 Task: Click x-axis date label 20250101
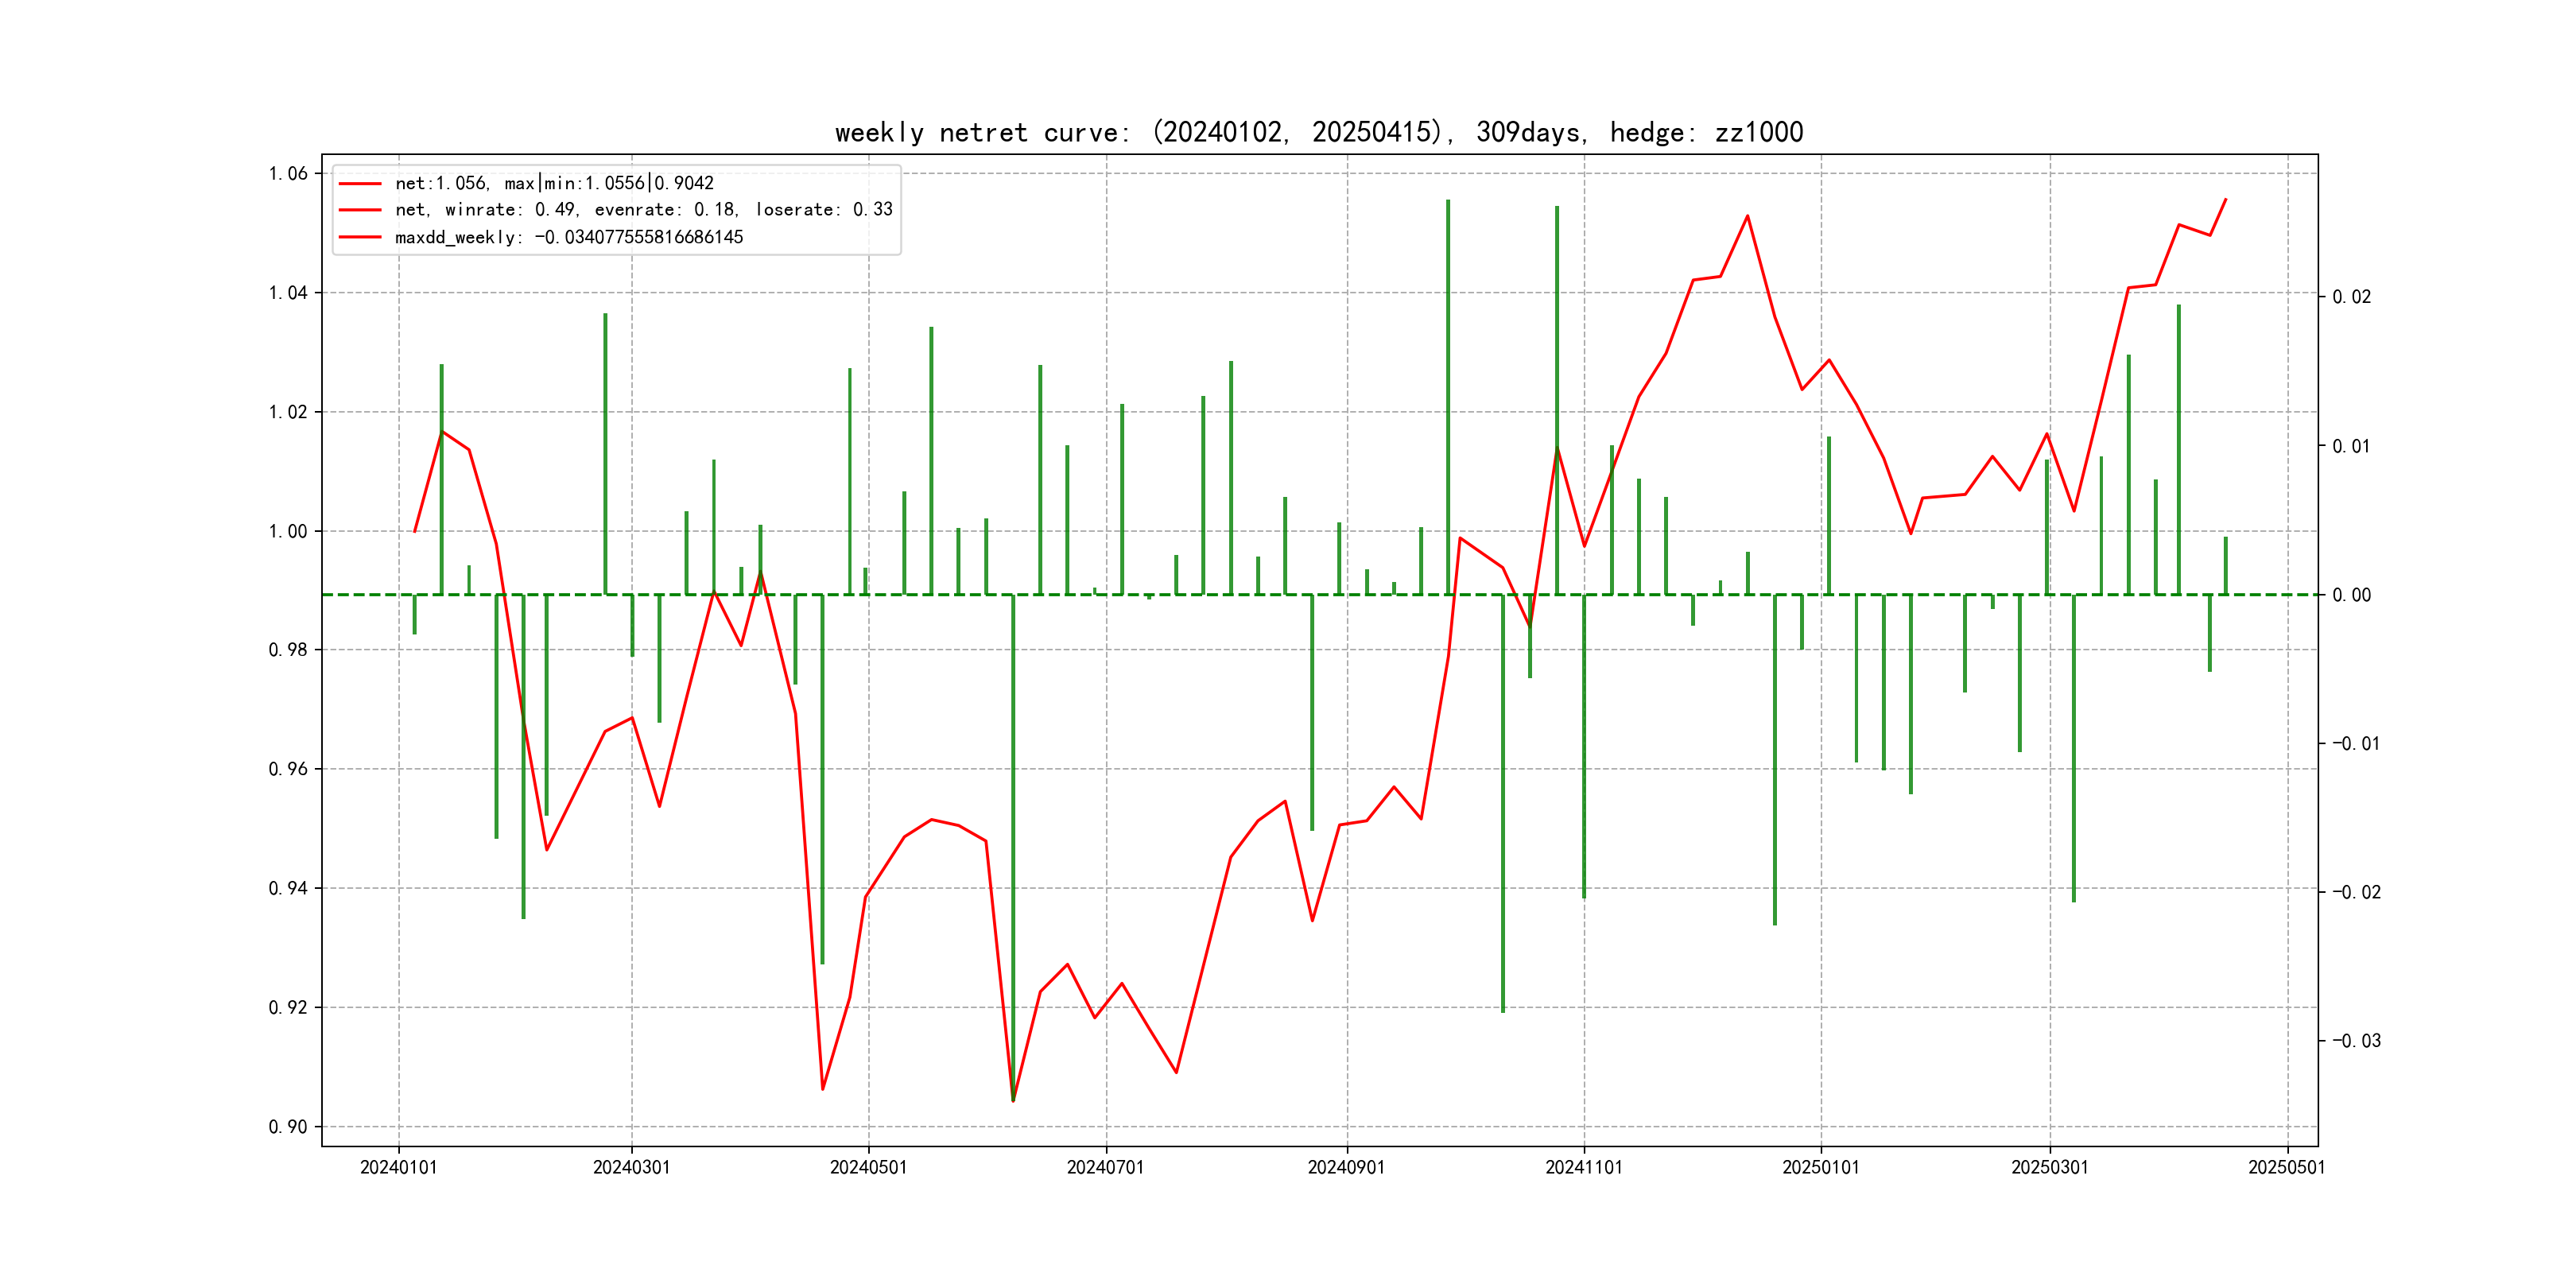point(1820,1167)
